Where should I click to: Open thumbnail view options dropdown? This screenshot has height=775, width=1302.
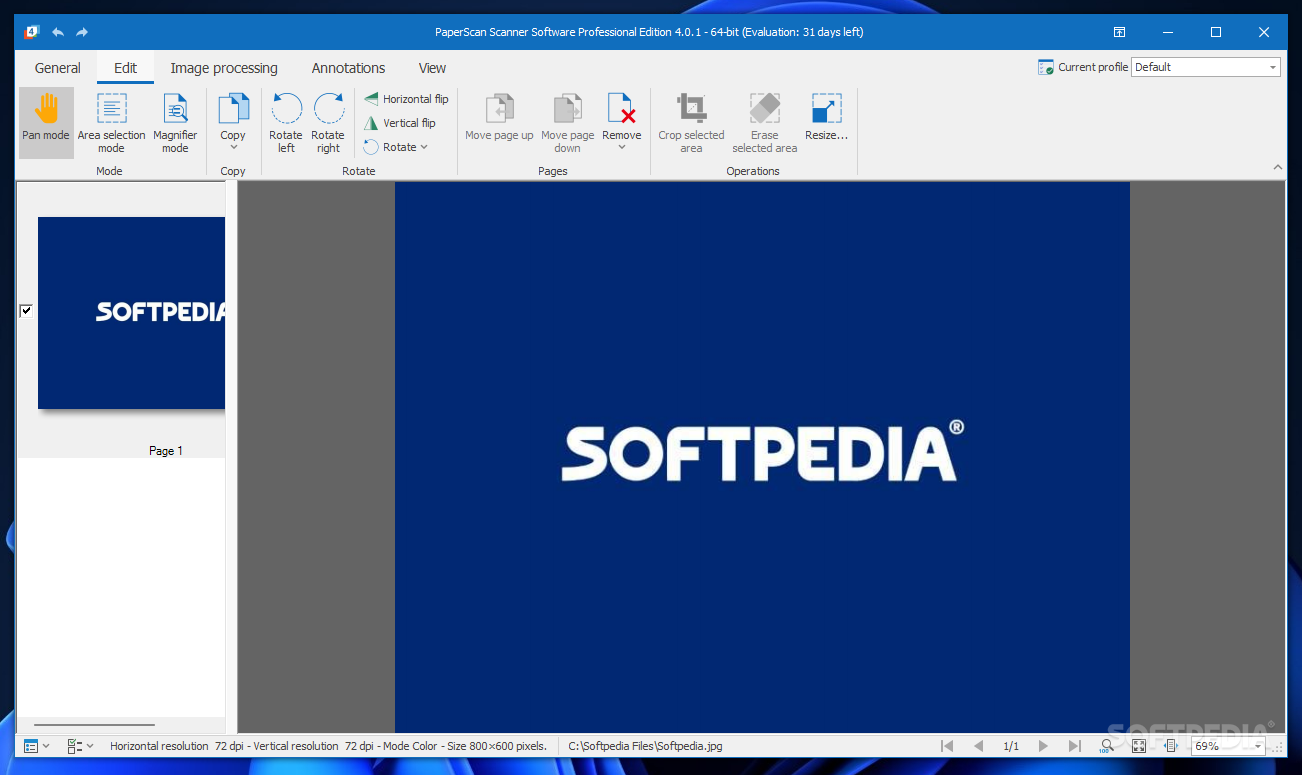(37, 746)
